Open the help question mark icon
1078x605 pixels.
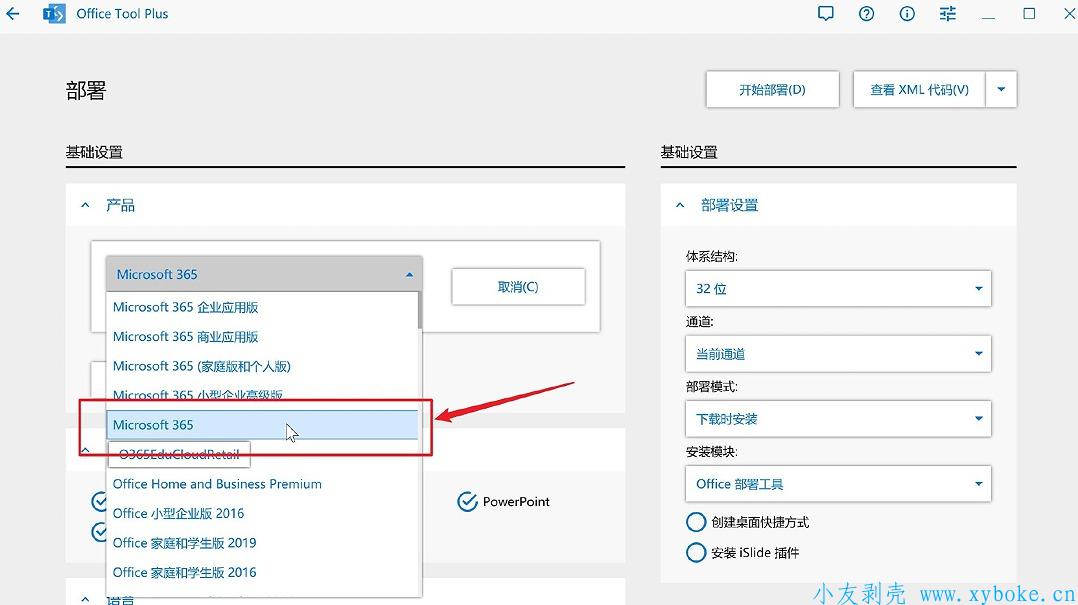pyautogui.click(x=866, y=14)
